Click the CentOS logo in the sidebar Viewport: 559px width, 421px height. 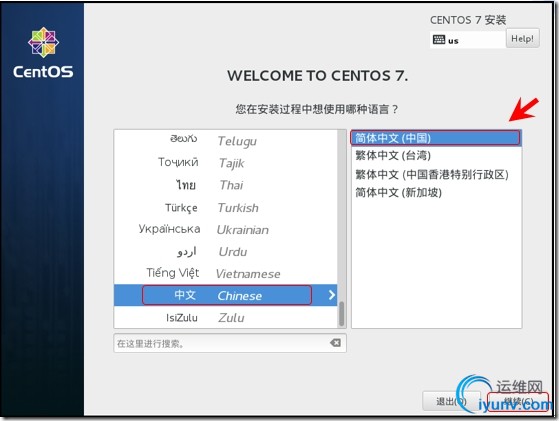(43, 53)
